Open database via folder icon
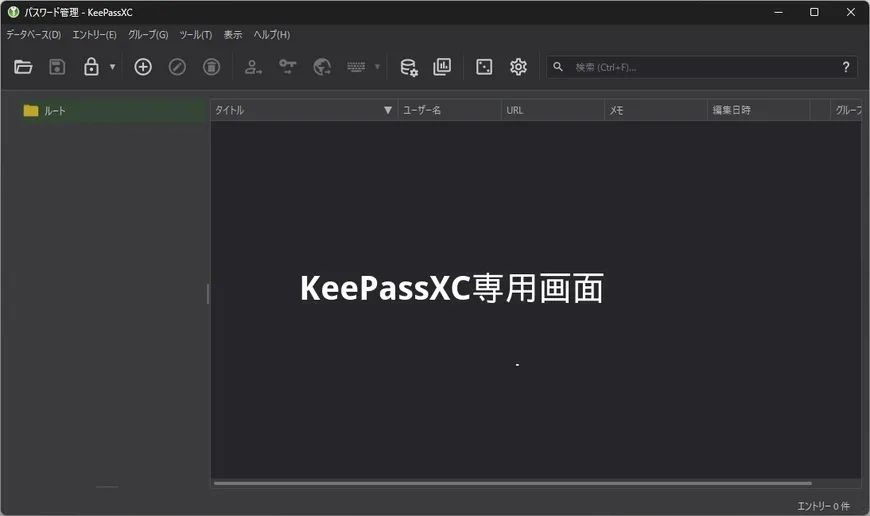This screenshot has width=870, height=516. tap(23, 67)
